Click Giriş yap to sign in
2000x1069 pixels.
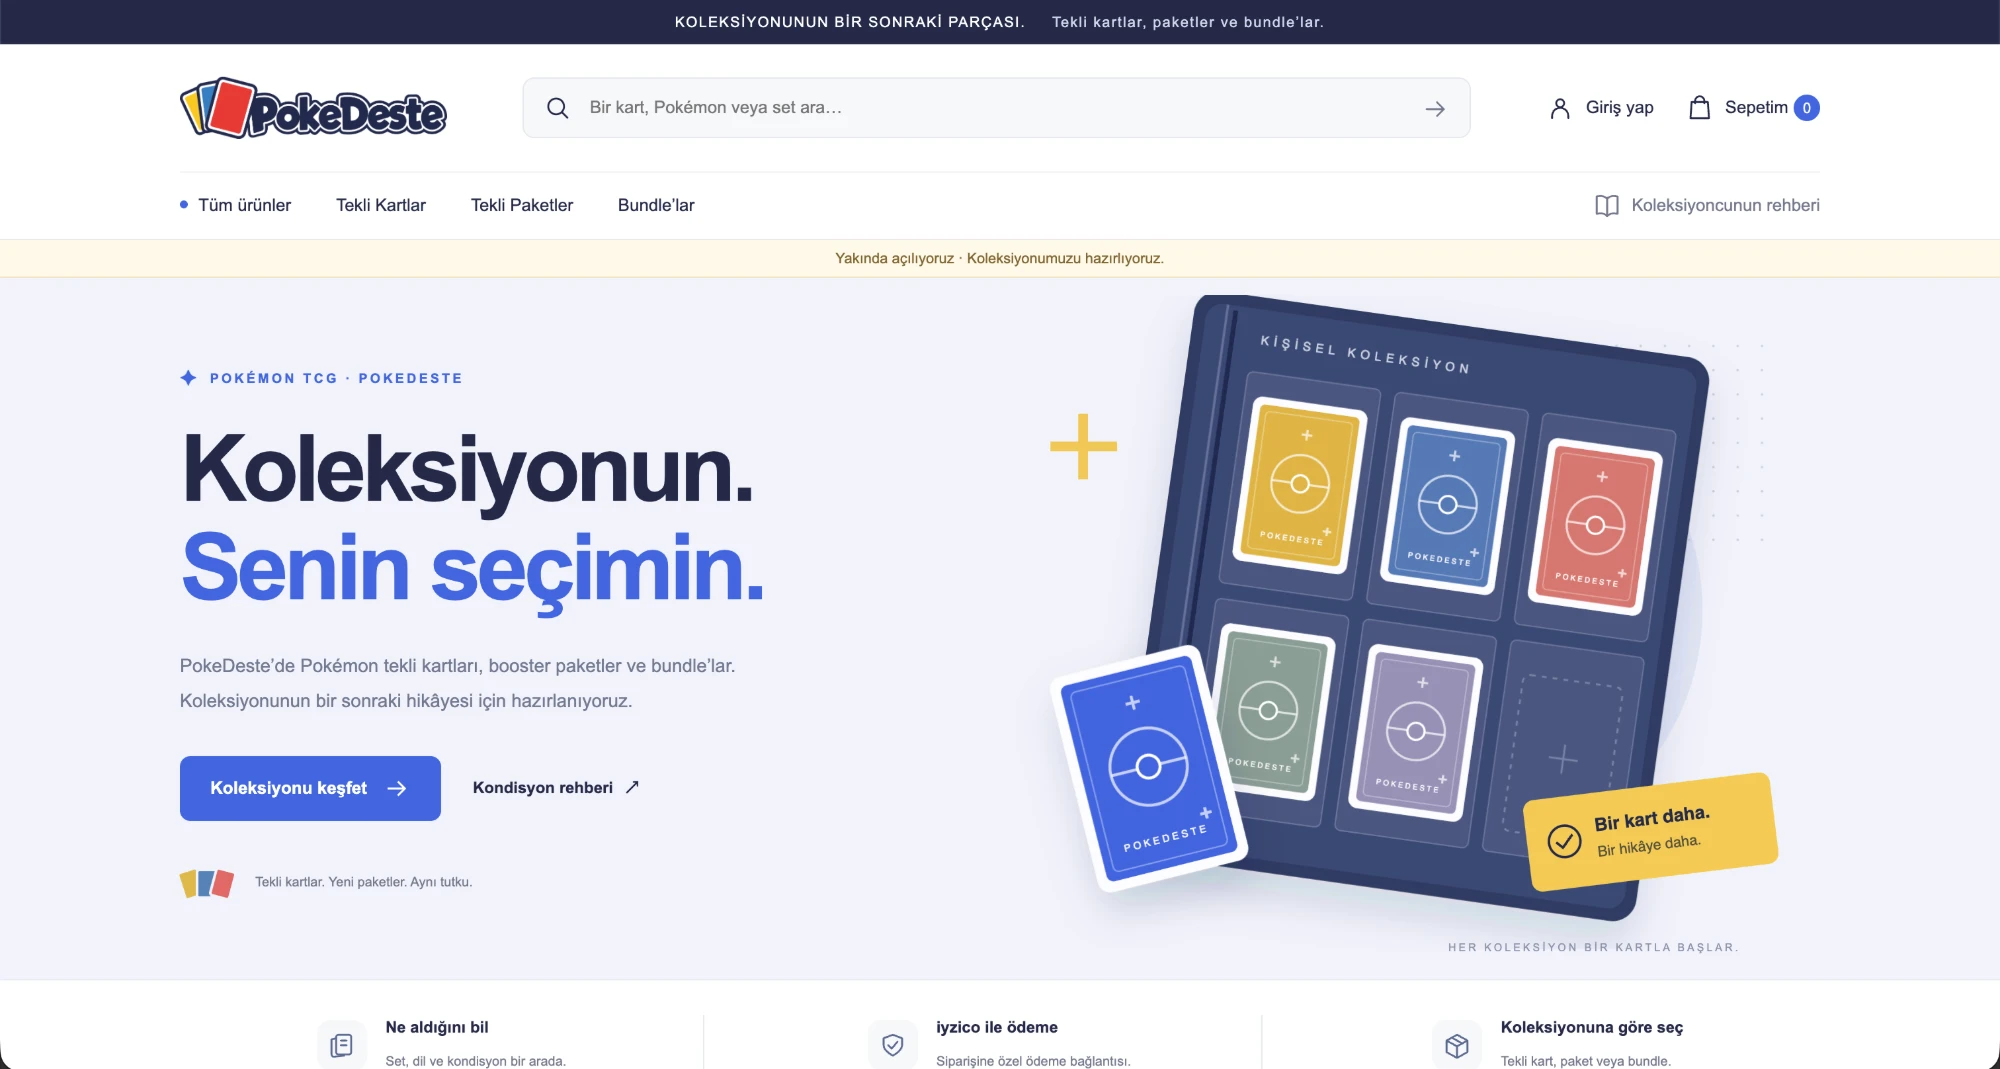1601,108
